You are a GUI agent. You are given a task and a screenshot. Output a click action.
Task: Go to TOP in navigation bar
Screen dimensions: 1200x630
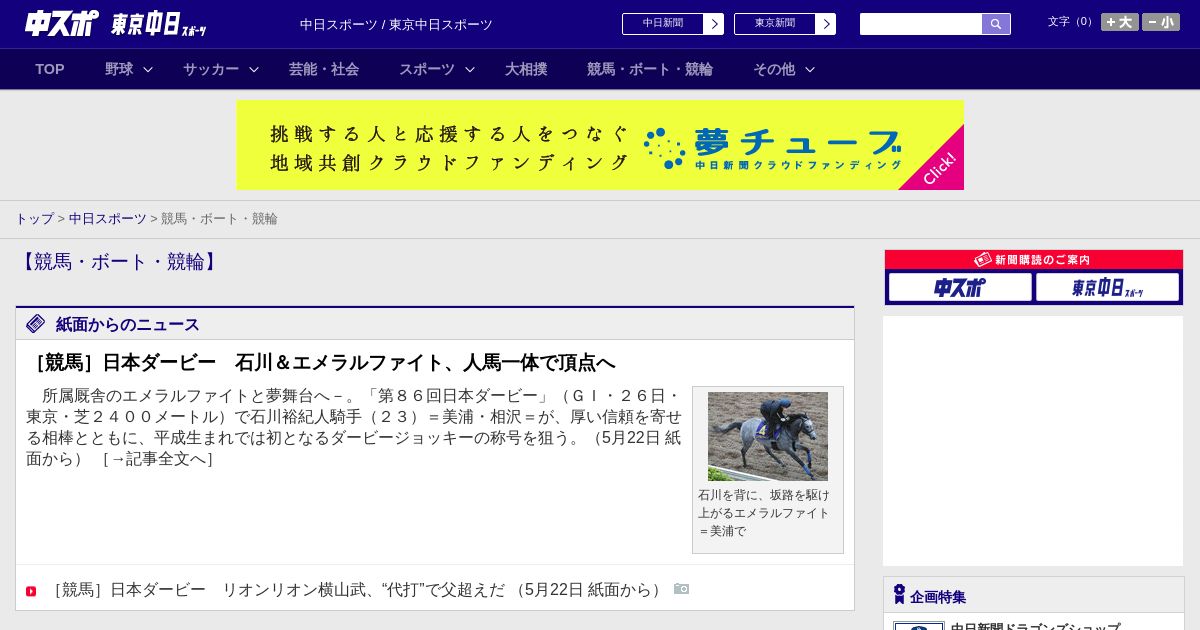point(50,69)
